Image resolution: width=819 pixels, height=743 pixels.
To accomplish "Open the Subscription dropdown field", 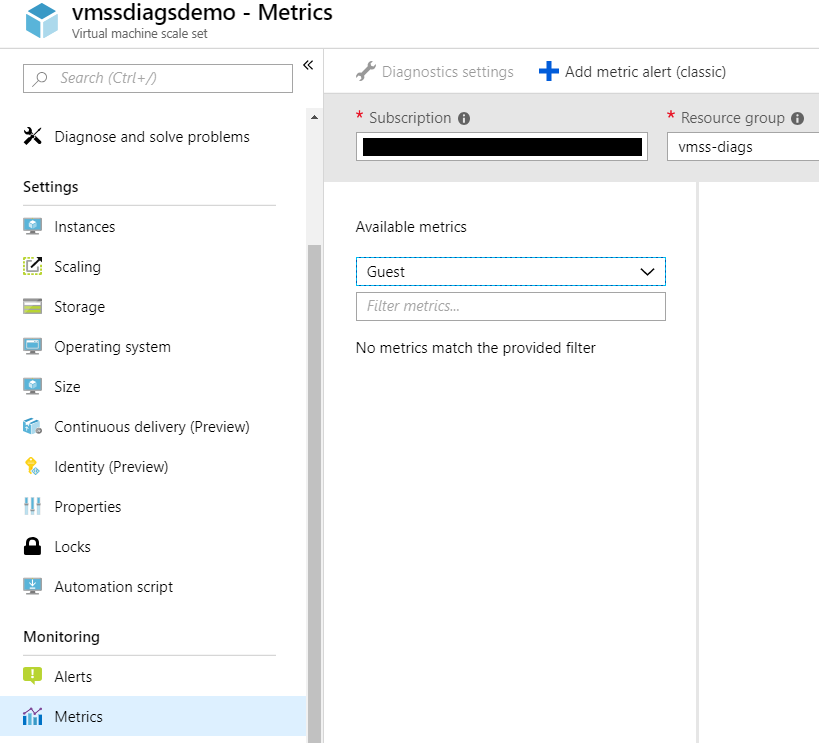I will click(x=502, y=147).
